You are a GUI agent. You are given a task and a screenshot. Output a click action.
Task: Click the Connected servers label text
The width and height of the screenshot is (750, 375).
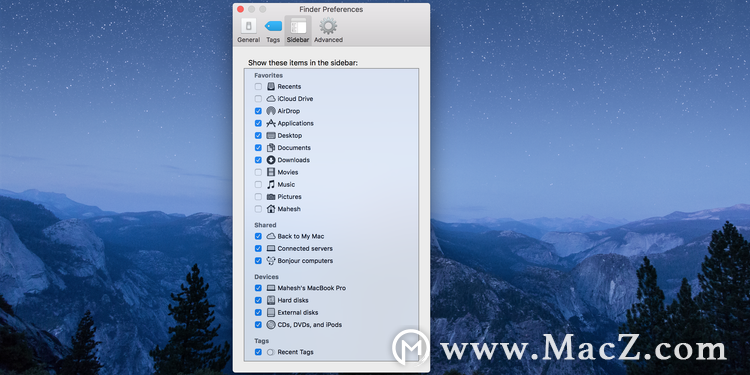coord(305,249)
